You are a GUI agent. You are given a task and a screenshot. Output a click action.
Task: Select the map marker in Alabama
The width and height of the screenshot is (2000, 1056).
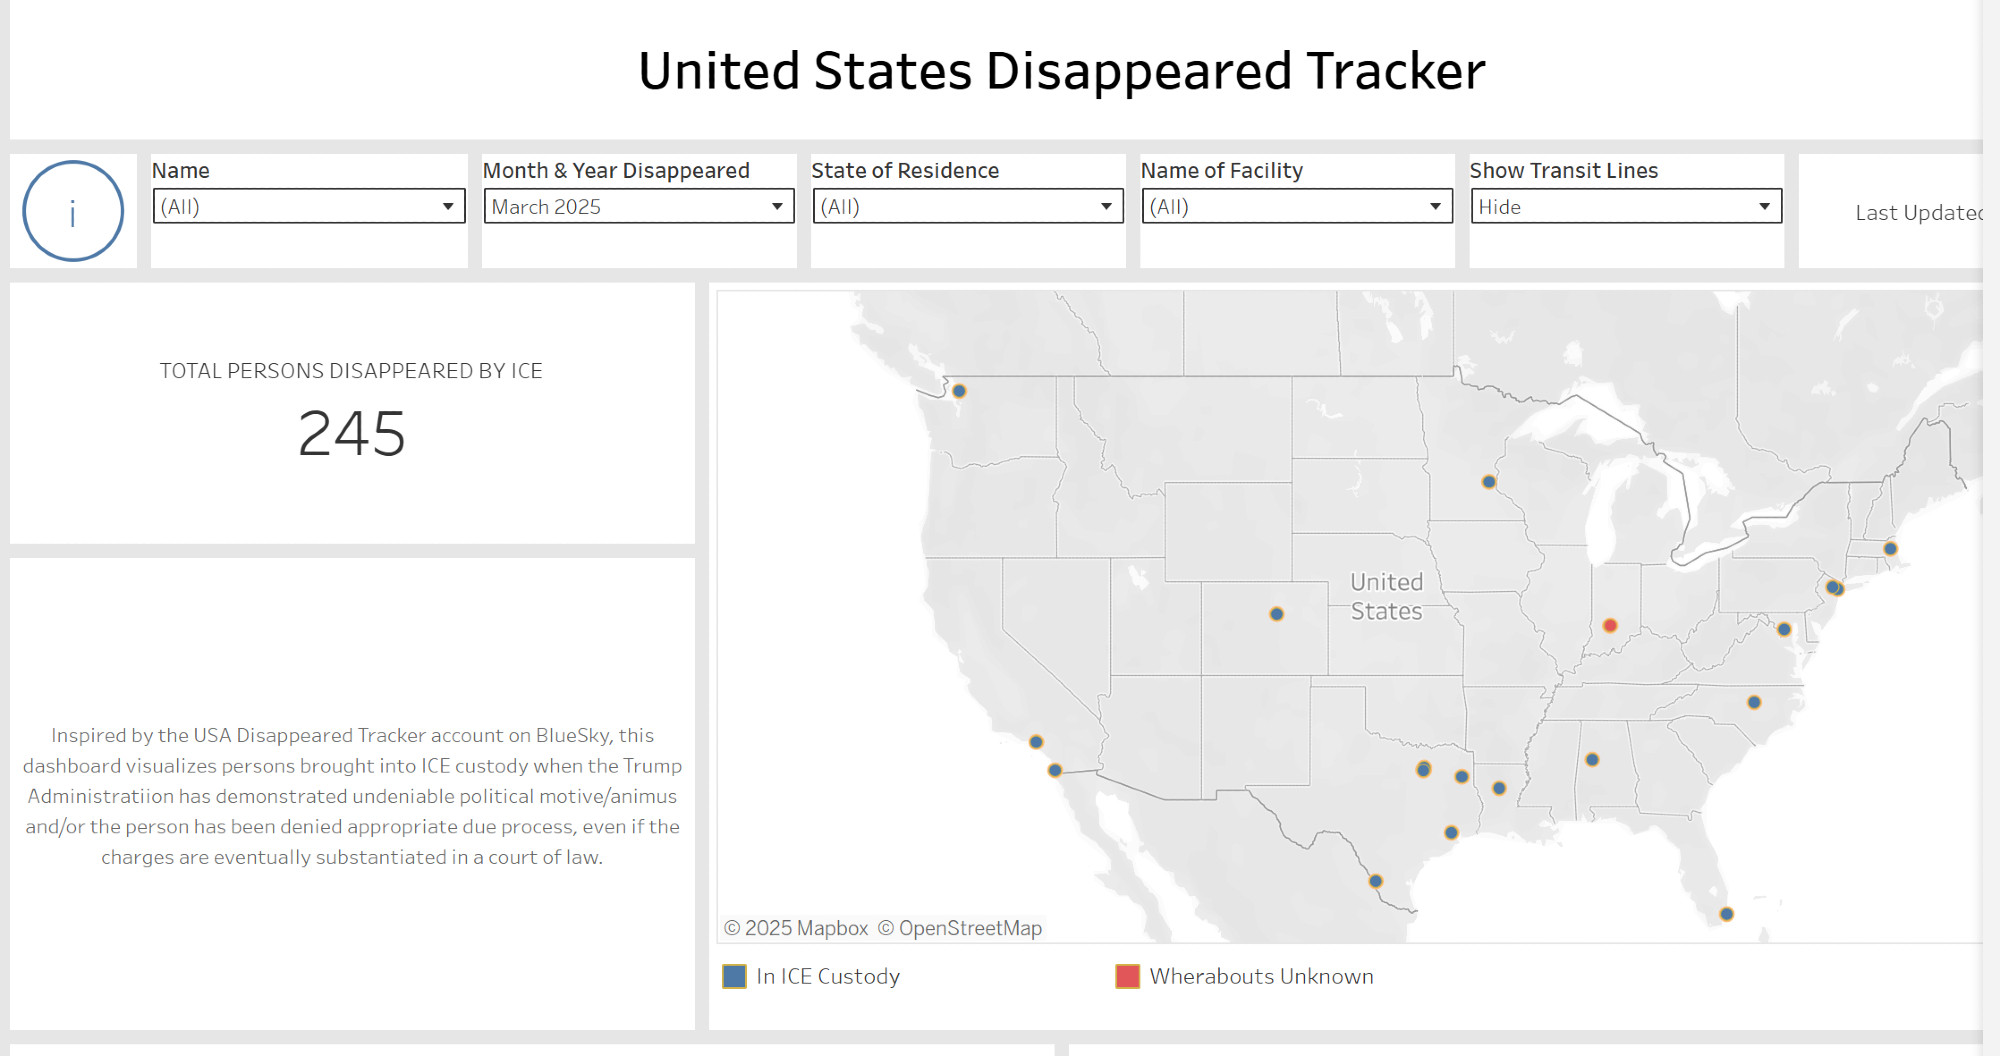click(1592, 760)
